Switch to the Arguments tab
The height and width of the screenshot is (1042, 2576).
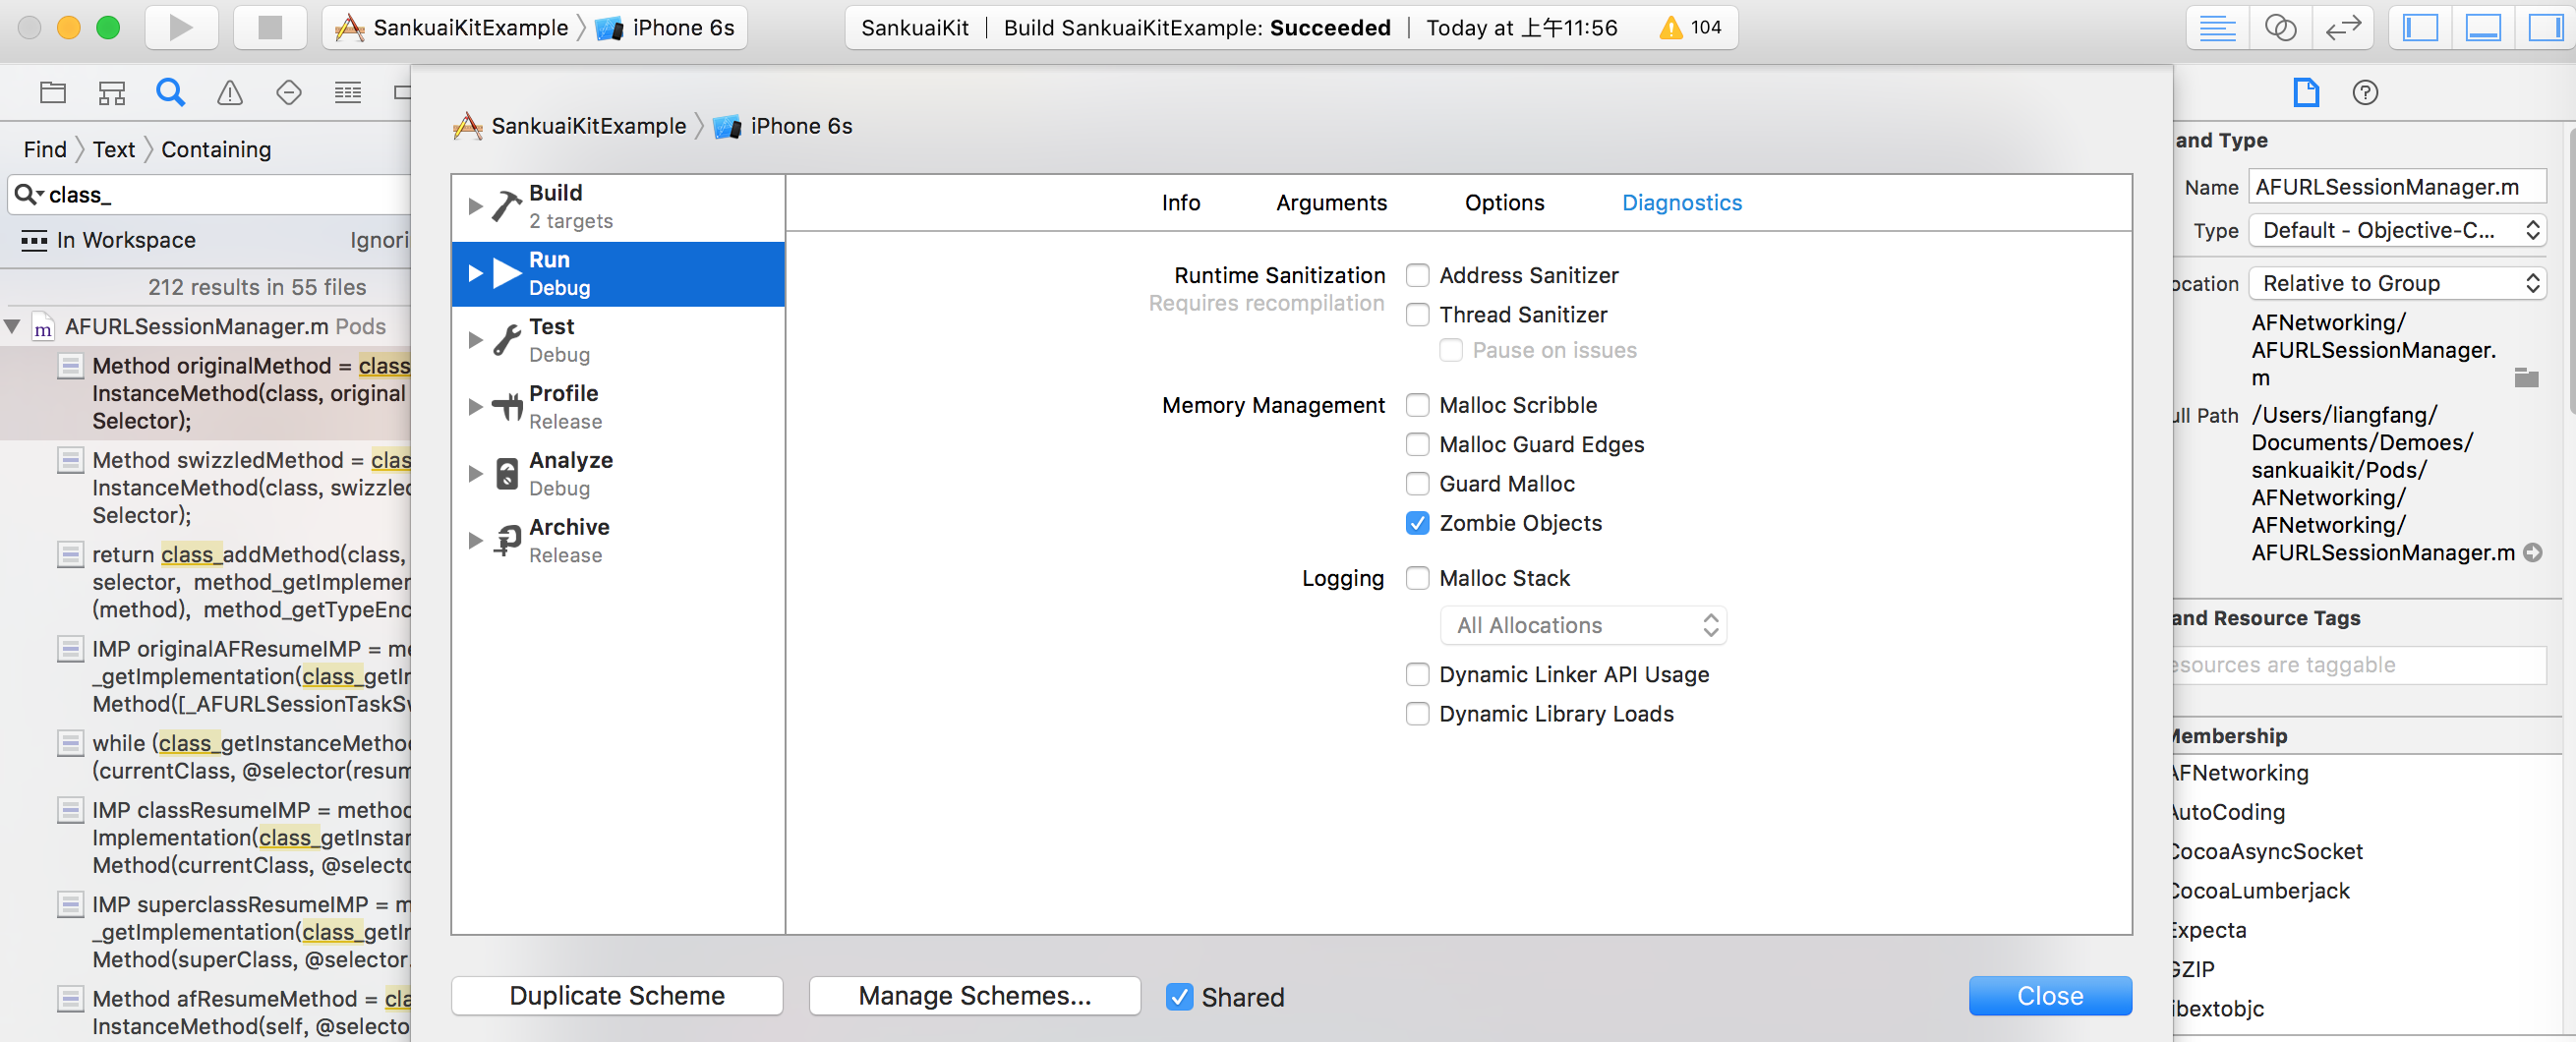coord(1330,203)
